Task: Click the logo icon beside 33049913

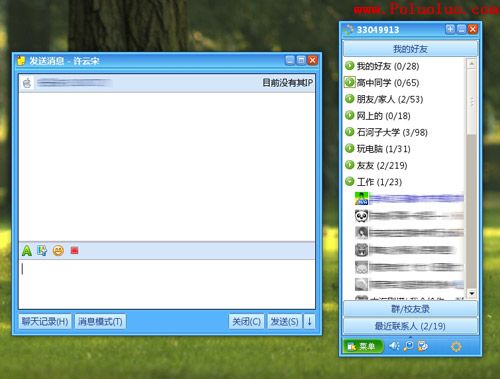Action: [x=349, y=30]
